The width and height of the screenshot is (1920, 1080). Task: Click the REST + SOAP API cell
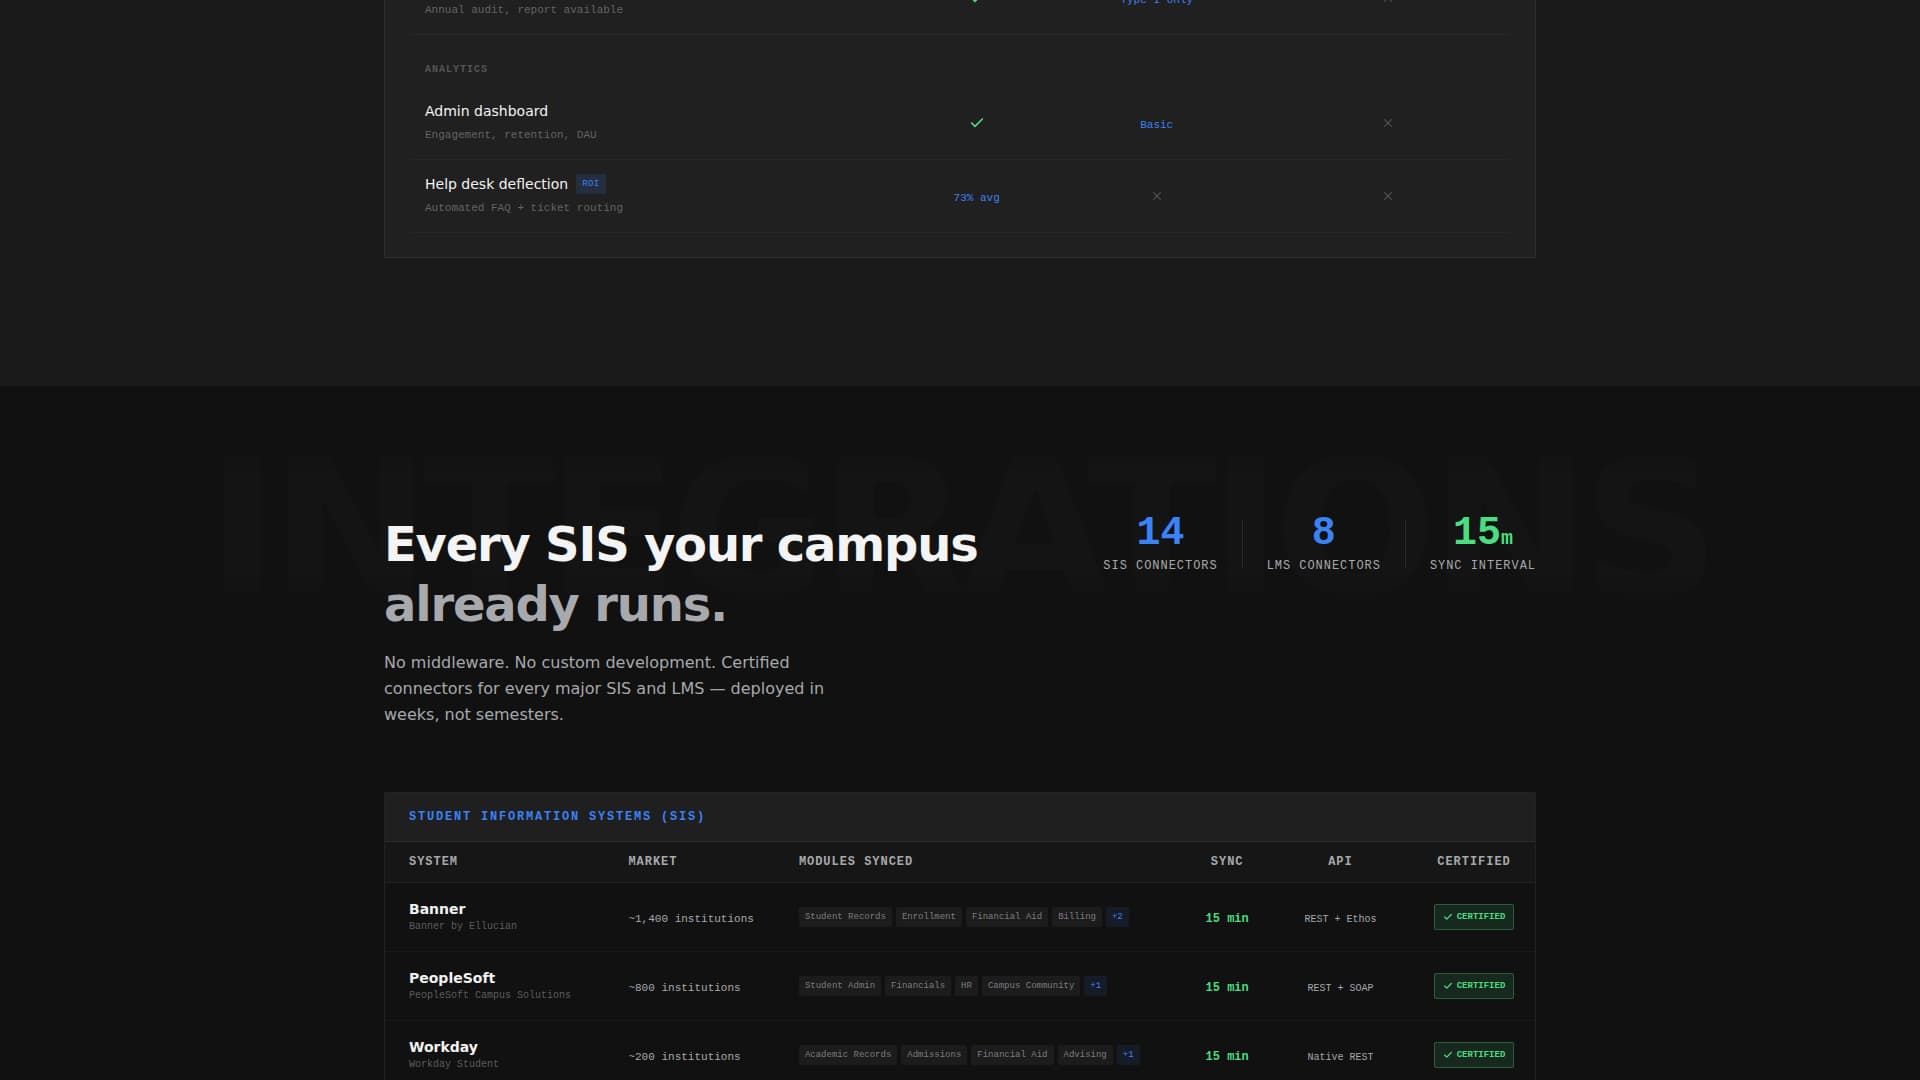click(x=1340, y=988)
